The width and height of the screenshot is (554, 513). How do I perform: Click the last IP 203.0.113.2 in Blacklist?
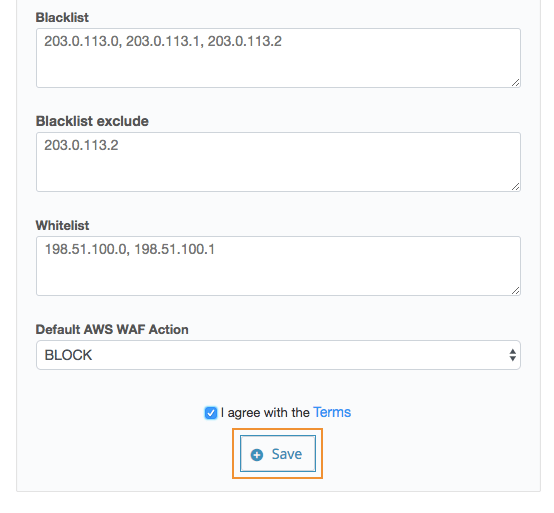244,41
